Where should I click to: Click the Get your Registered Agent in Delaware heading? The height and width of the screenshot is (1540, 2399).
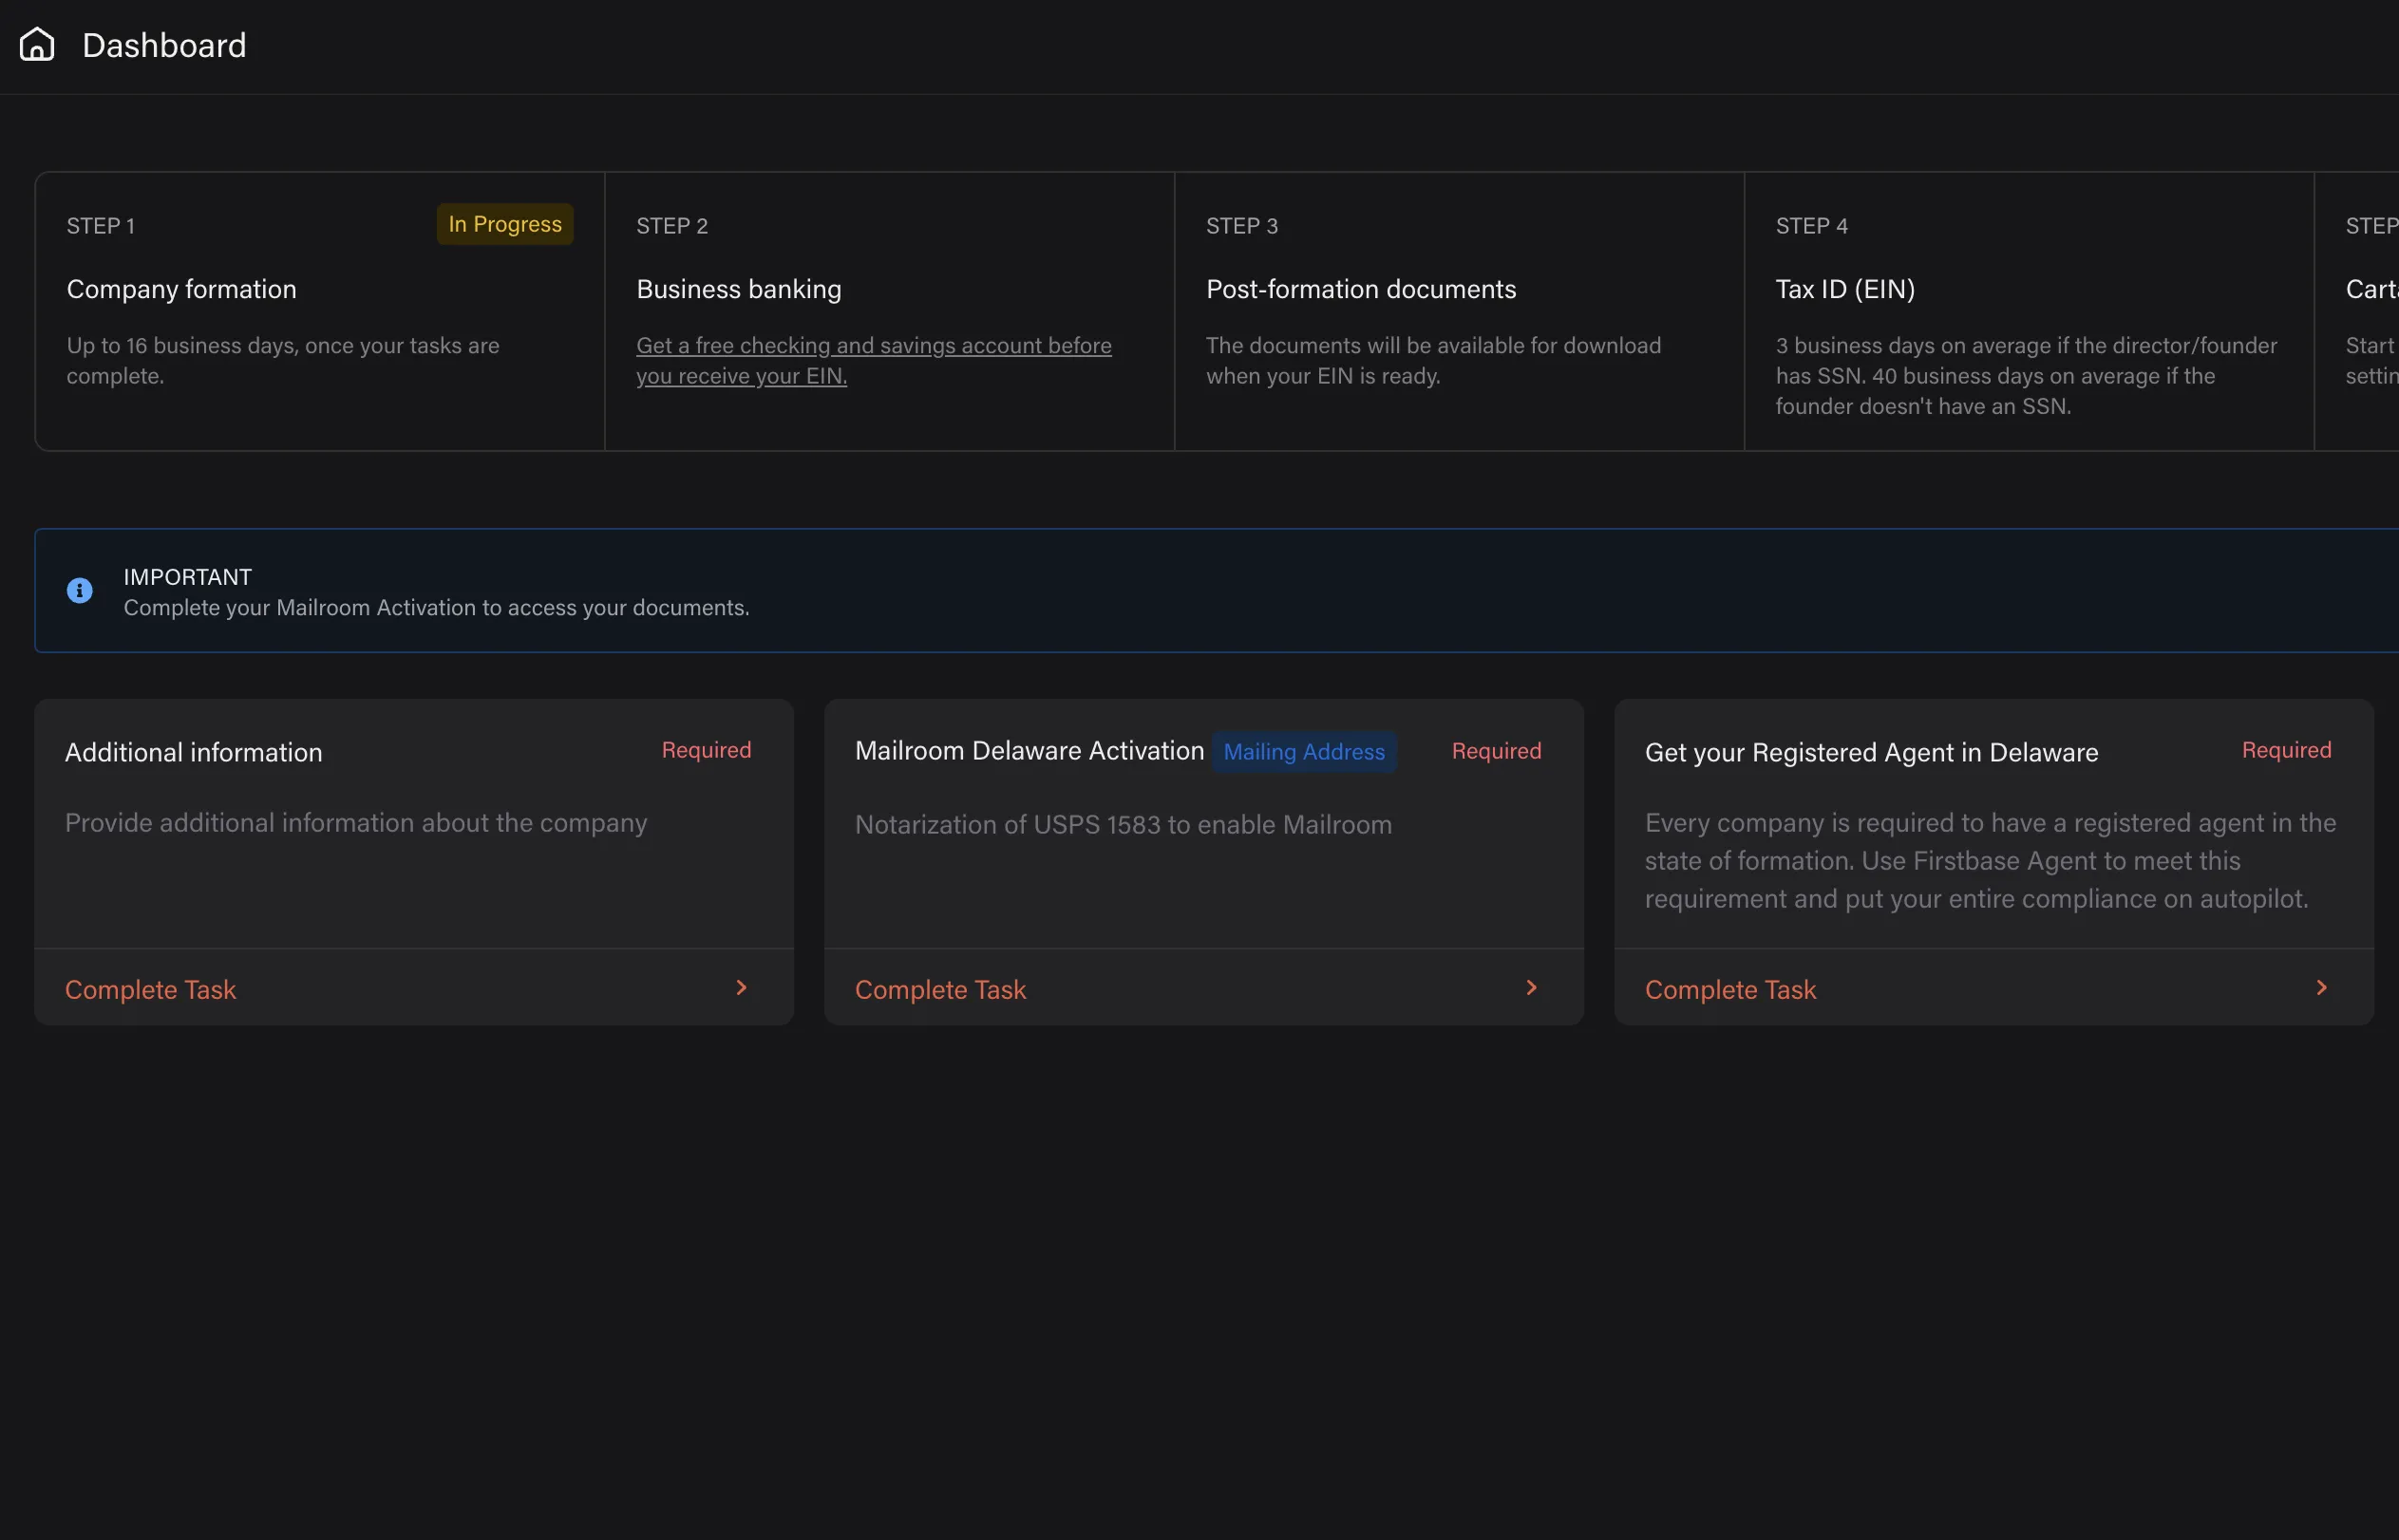click(x=1871, y=752)
